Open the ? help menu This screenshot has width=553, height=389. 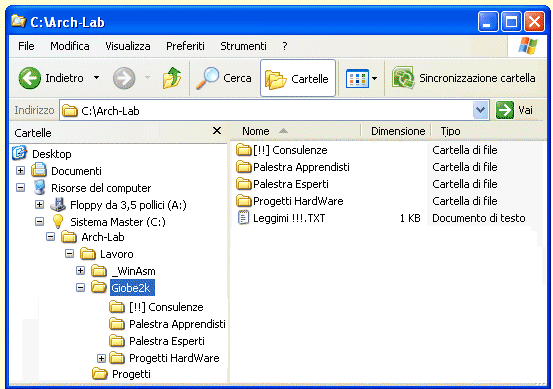coord(285,46)
